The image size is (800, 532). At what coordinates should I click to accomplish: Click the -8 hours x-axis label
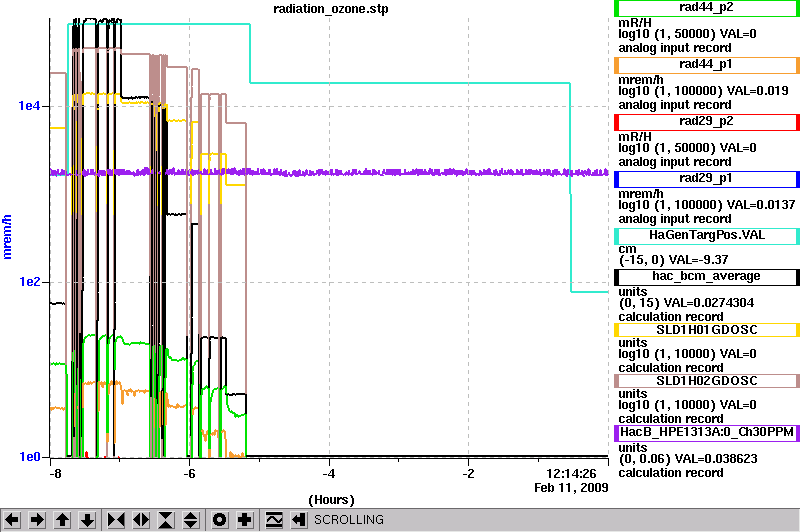pyautogui.click(x=55, y=474)
